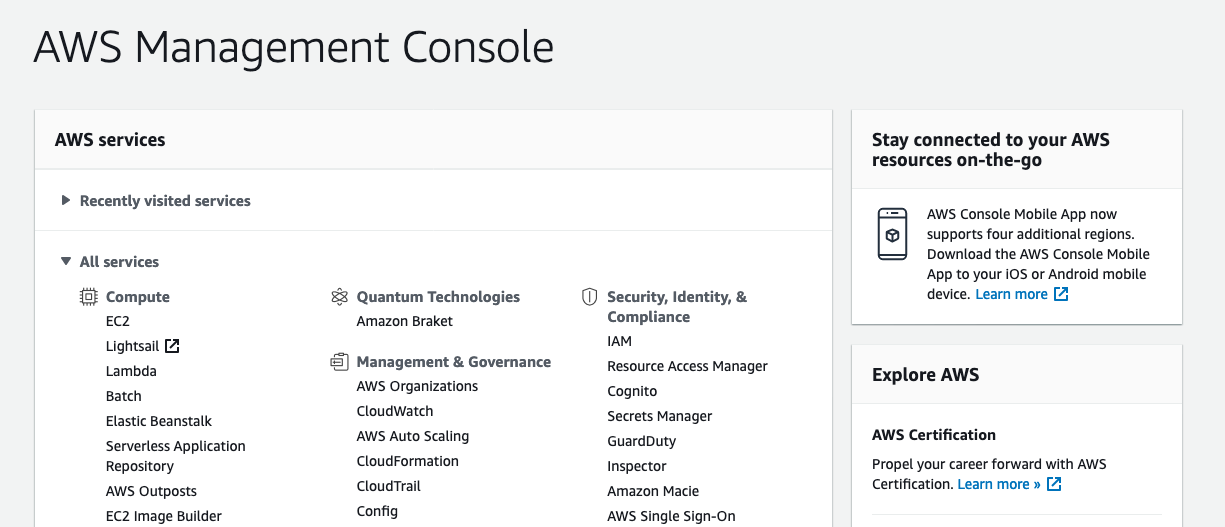The image size is (1225, 527).
Task: Expand Recently visited services
Action: point(155,201)
